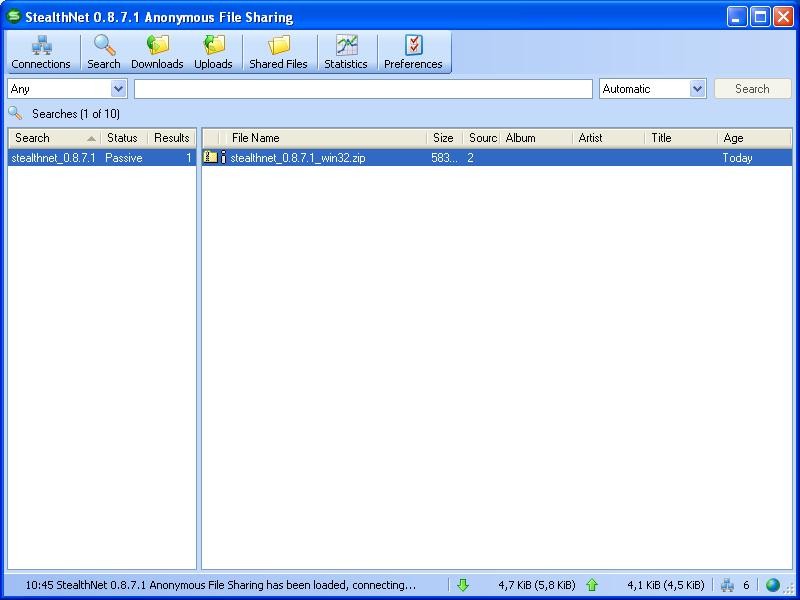
Task: Sort results by File Name column
Action: [327, 138]
